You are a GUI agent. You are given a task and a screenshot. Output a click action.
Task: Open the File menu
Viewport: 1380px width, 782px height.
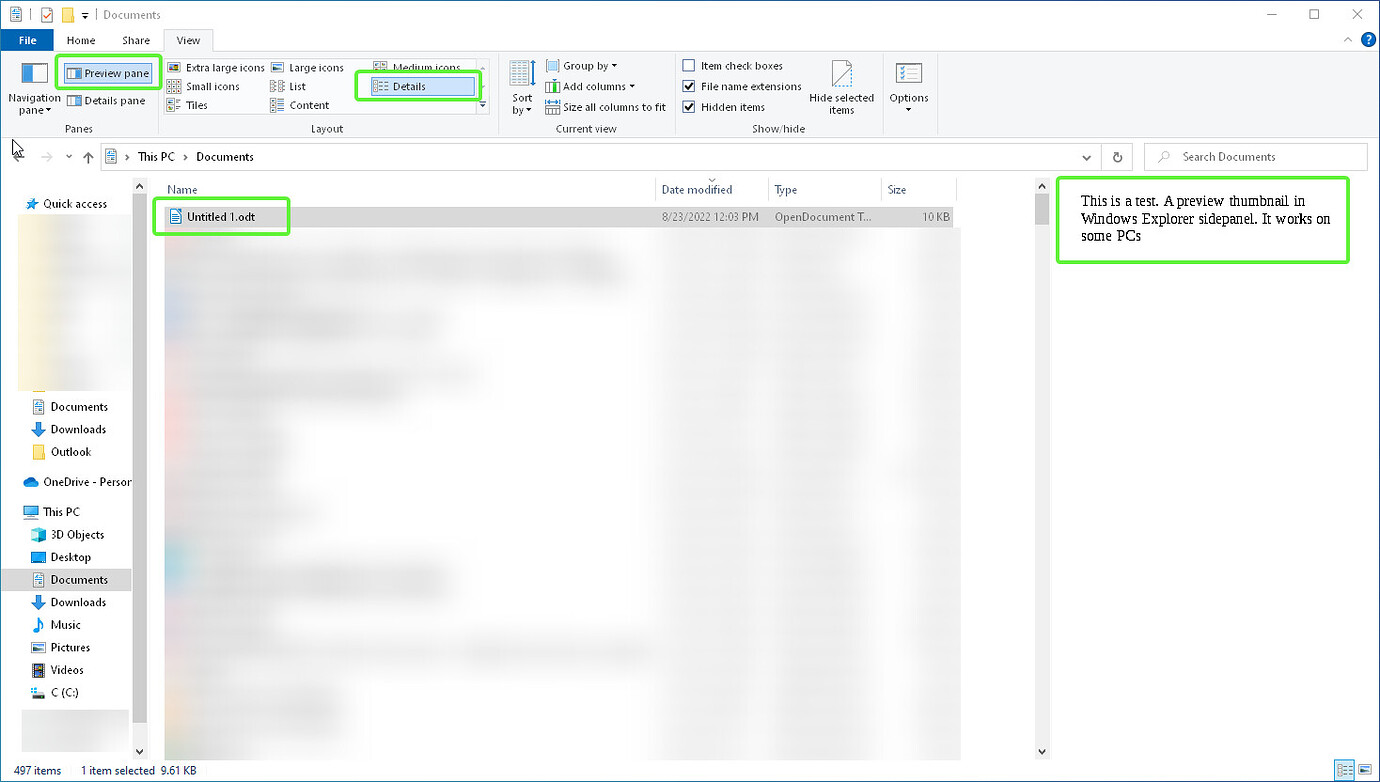(x=27, y=40)
